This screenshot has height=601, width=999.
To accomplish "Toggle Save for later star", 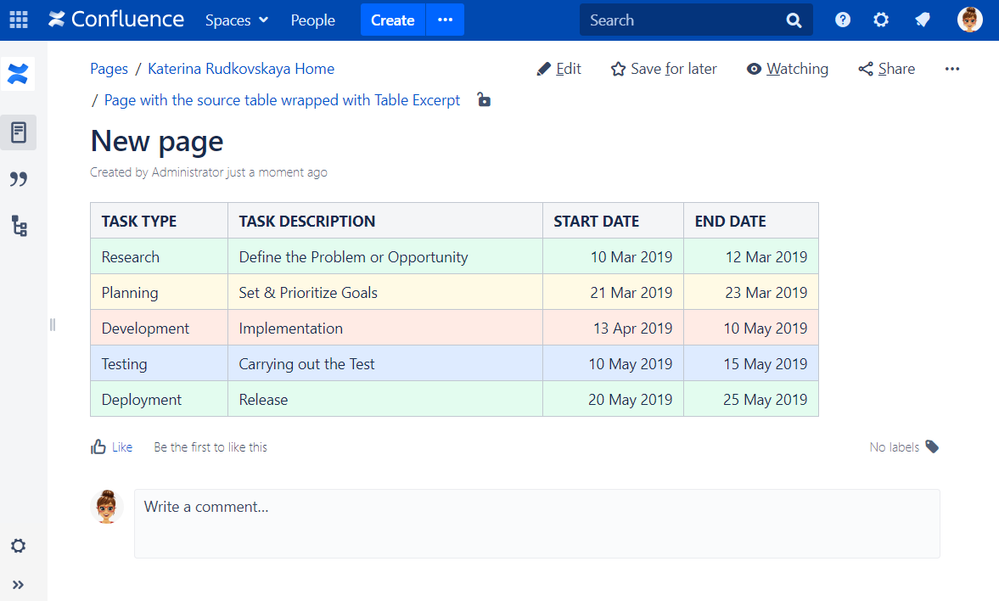I will (663, 69).
